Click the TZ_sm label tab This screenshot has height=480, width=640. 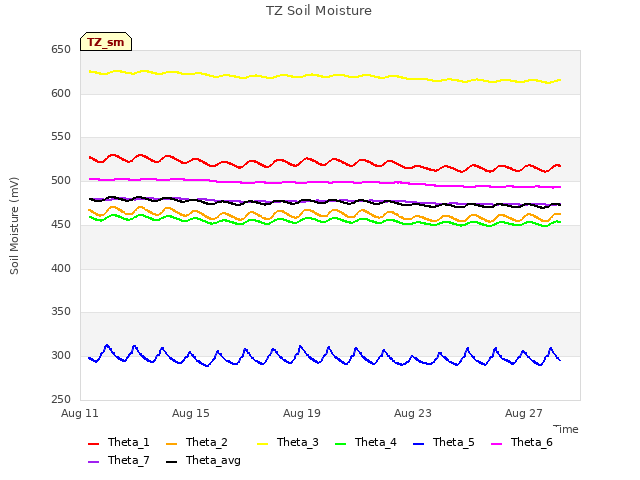[106, 42]
